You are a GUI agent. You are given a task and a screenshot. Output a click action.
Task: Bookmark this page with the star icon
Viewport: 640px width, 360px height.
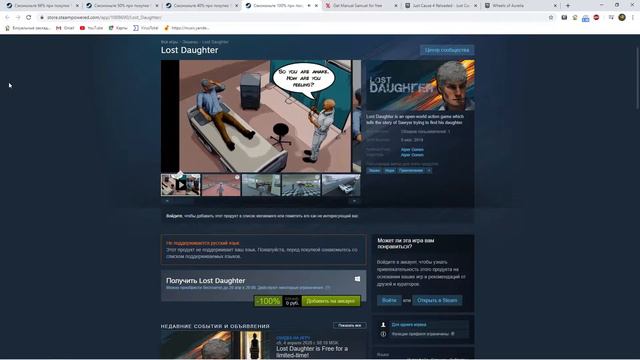tap(551, 18)
